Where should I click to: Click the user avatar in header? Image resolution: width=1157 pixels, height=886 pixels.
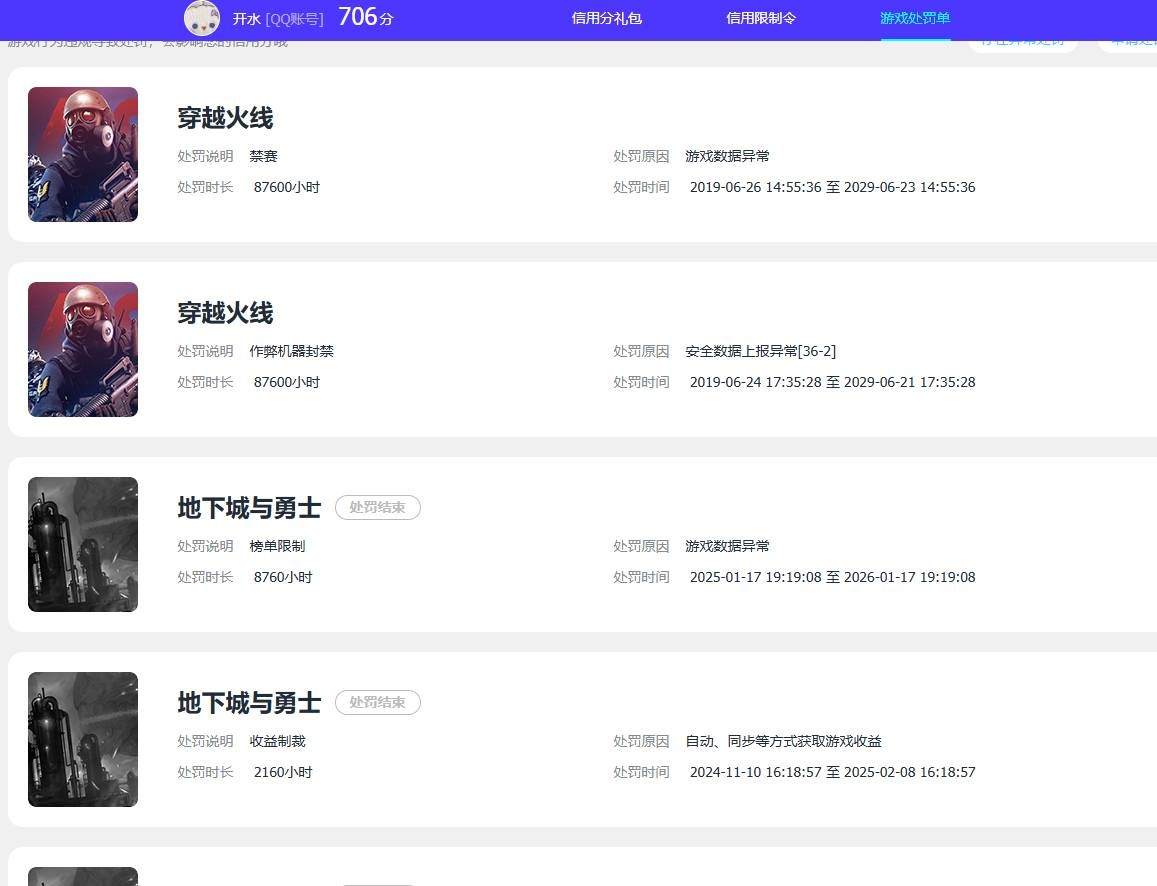[201, 18]
